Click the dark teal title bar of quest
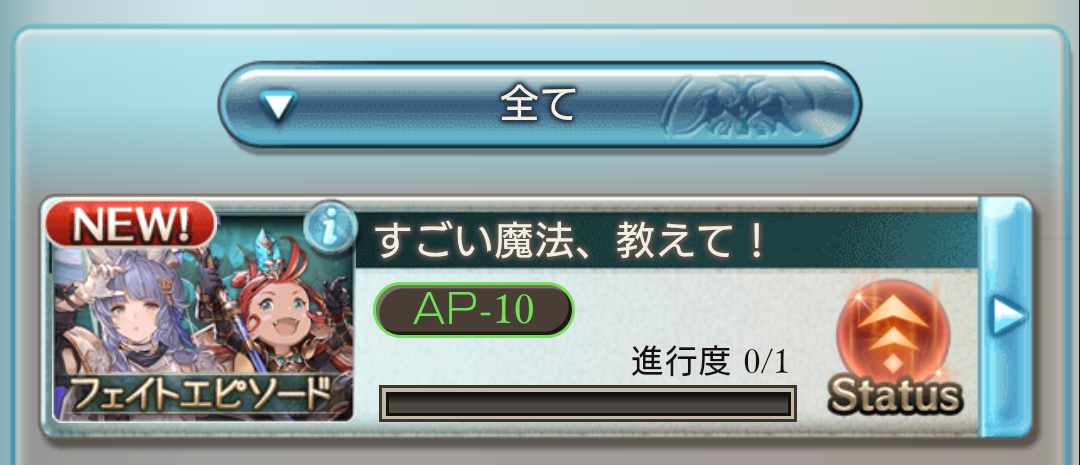The image size is (1080, 465). (667, 240)
